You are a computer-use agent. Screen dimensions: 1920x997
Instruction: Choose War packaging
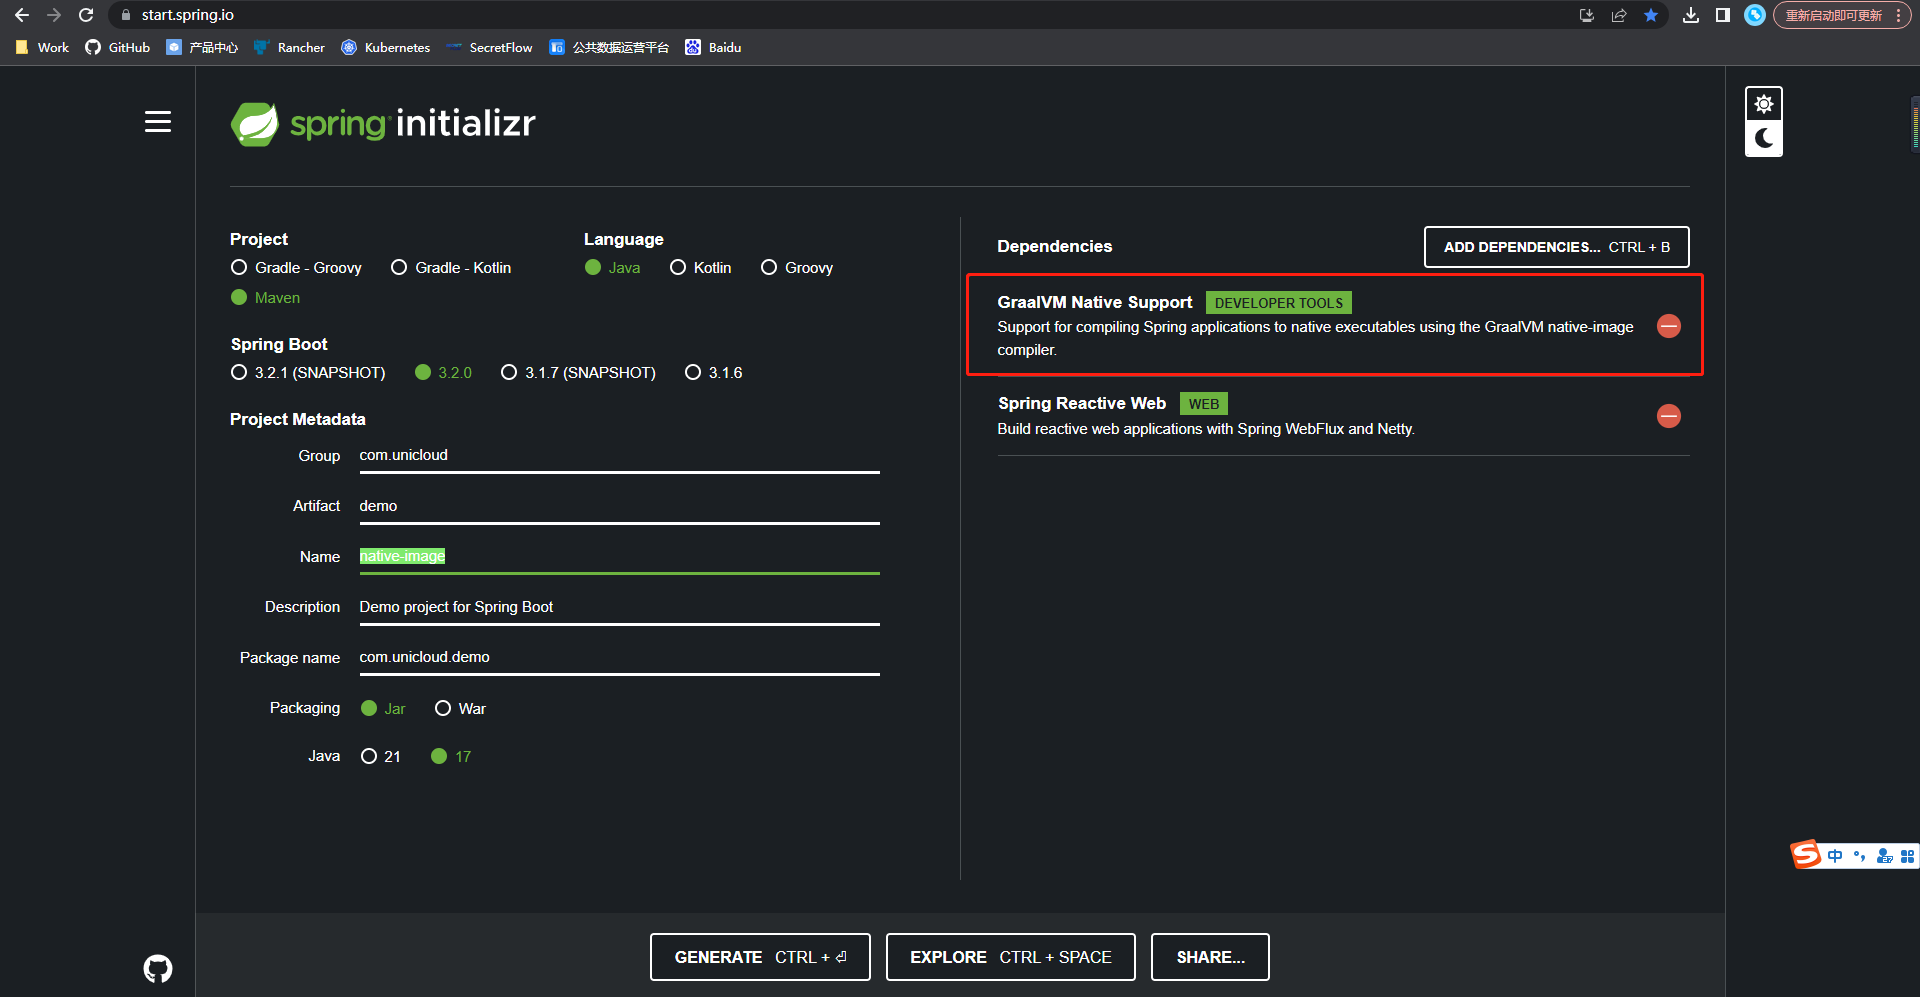(x=461, y=709)
